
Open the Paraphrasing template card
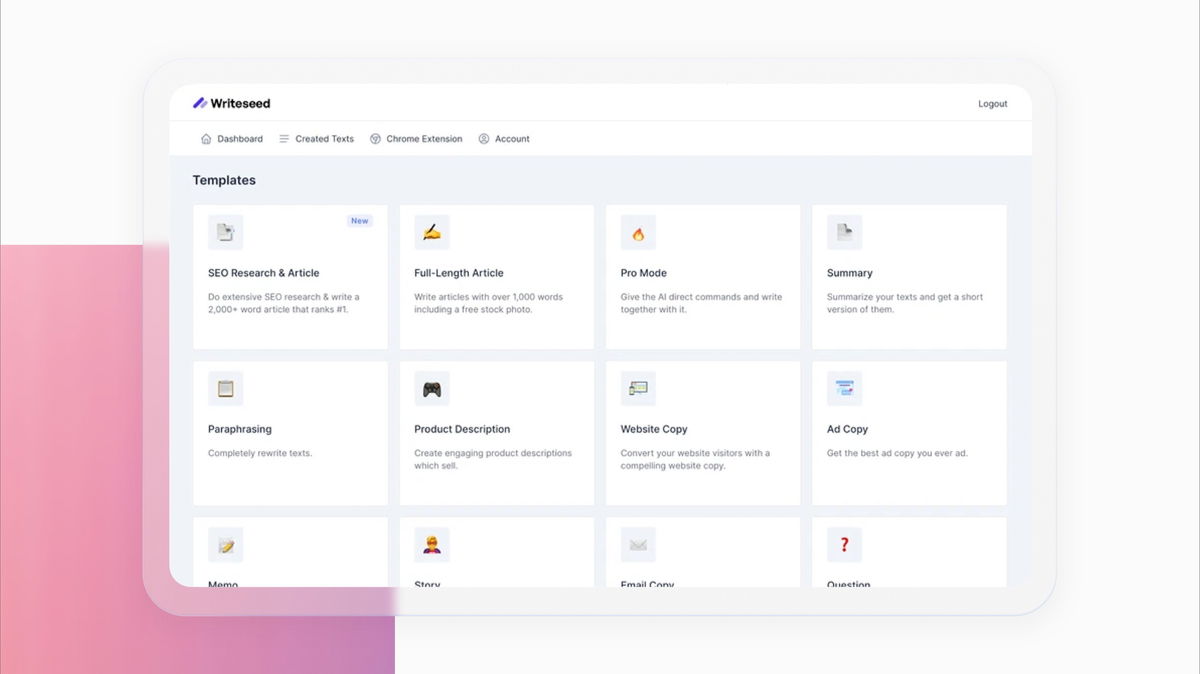[290, 432]
